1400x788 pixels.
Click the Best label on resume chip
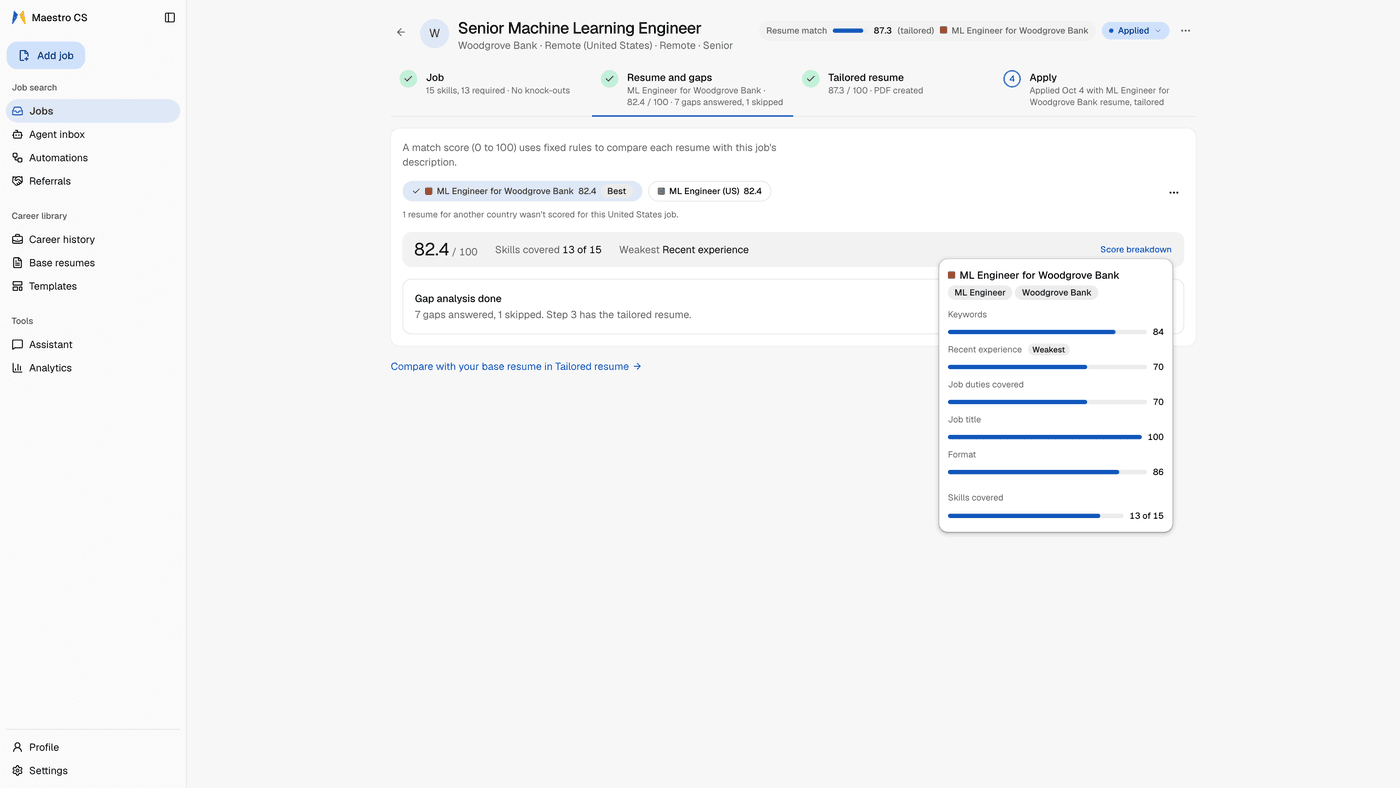[617, 191]
